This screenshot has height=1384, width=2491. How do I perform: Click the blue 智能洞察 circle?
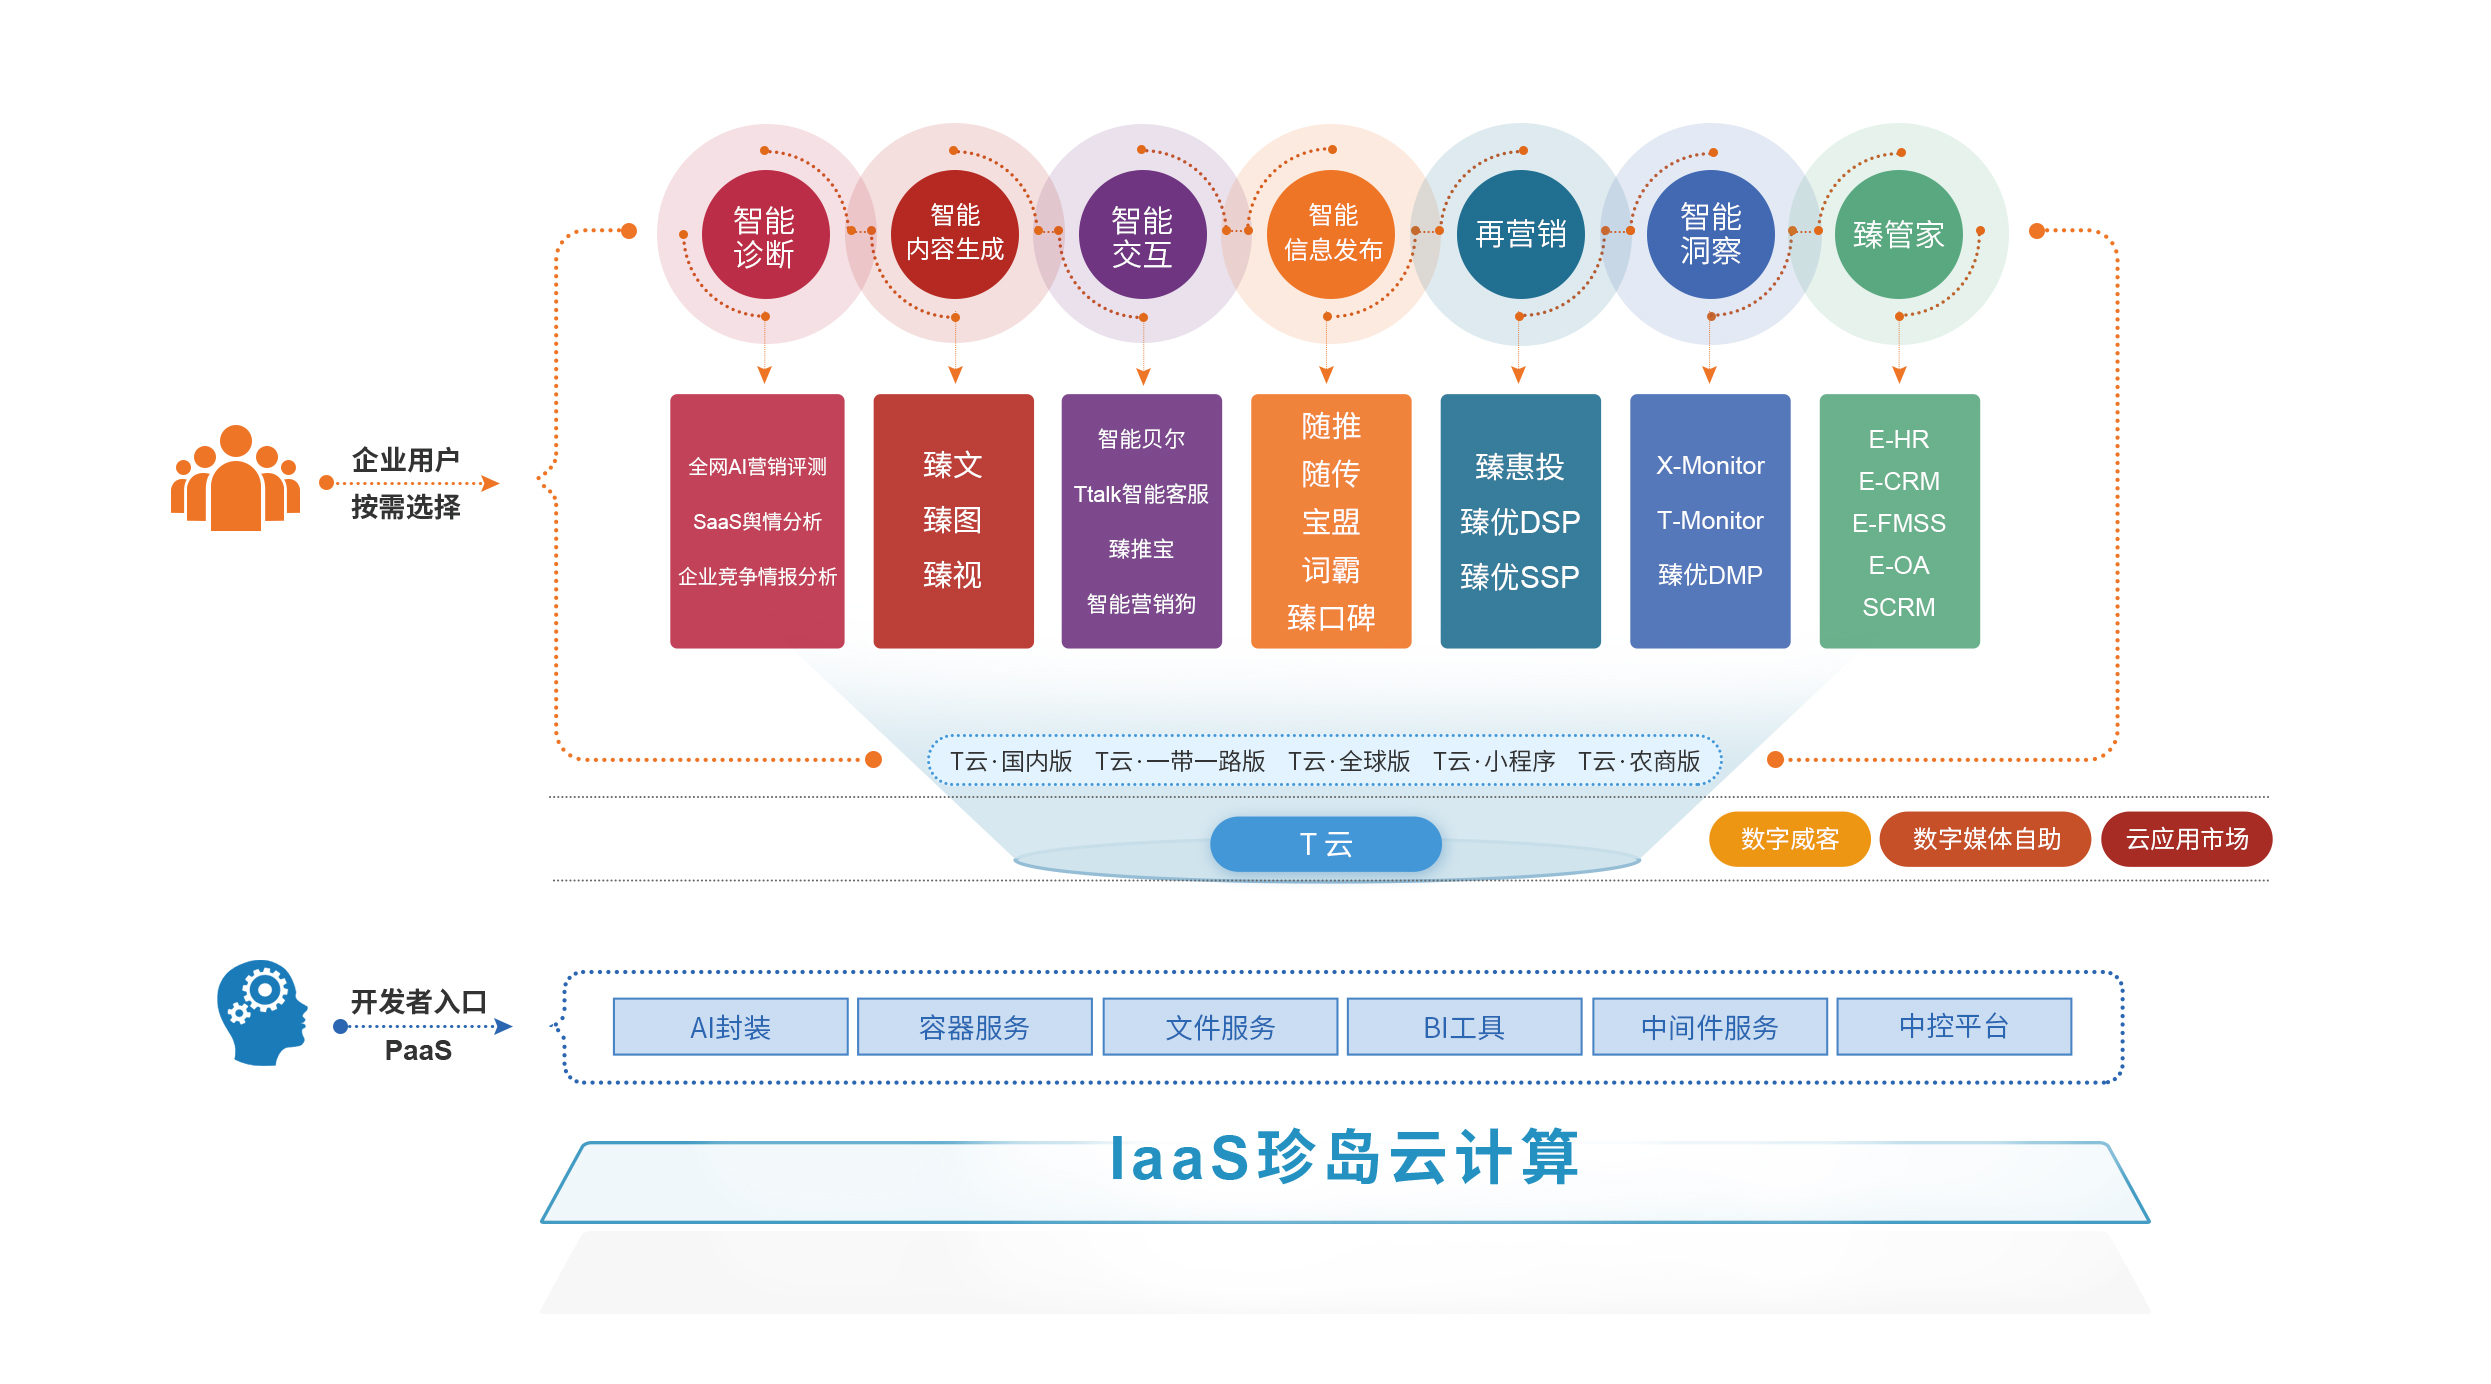point(1710,234)
